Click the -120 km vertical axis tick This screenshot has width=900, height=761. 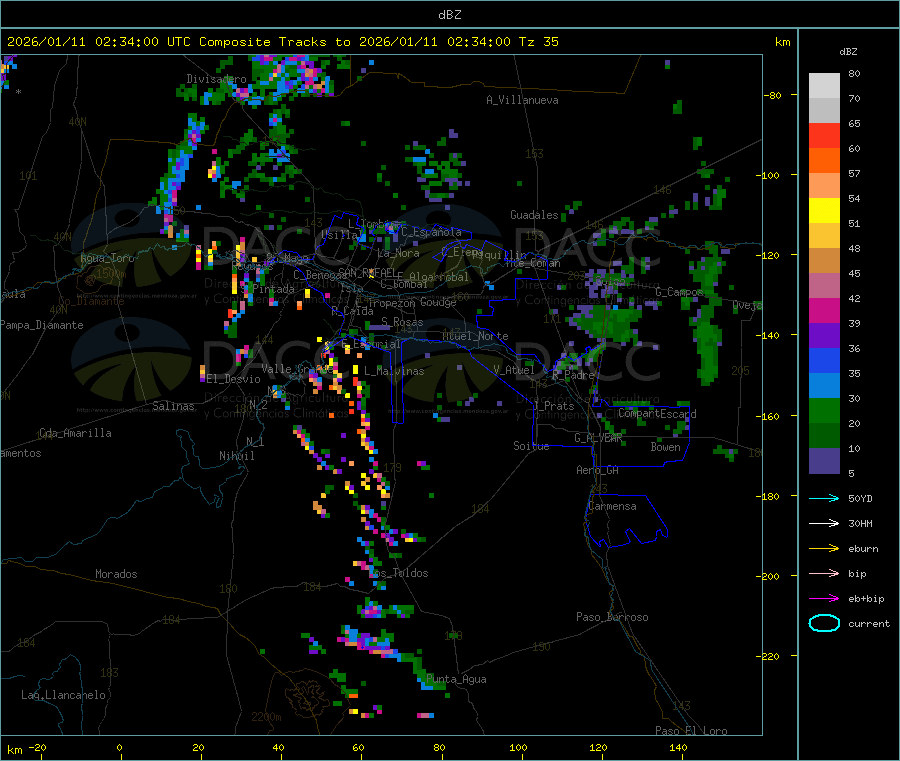[x=779, y=255]
